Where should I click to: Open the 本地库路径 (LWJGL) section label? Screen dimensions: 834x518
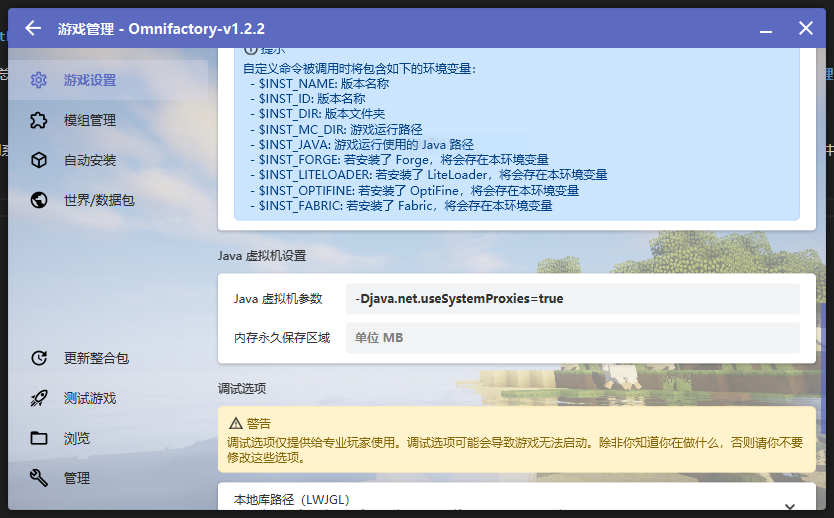(291, 499)
